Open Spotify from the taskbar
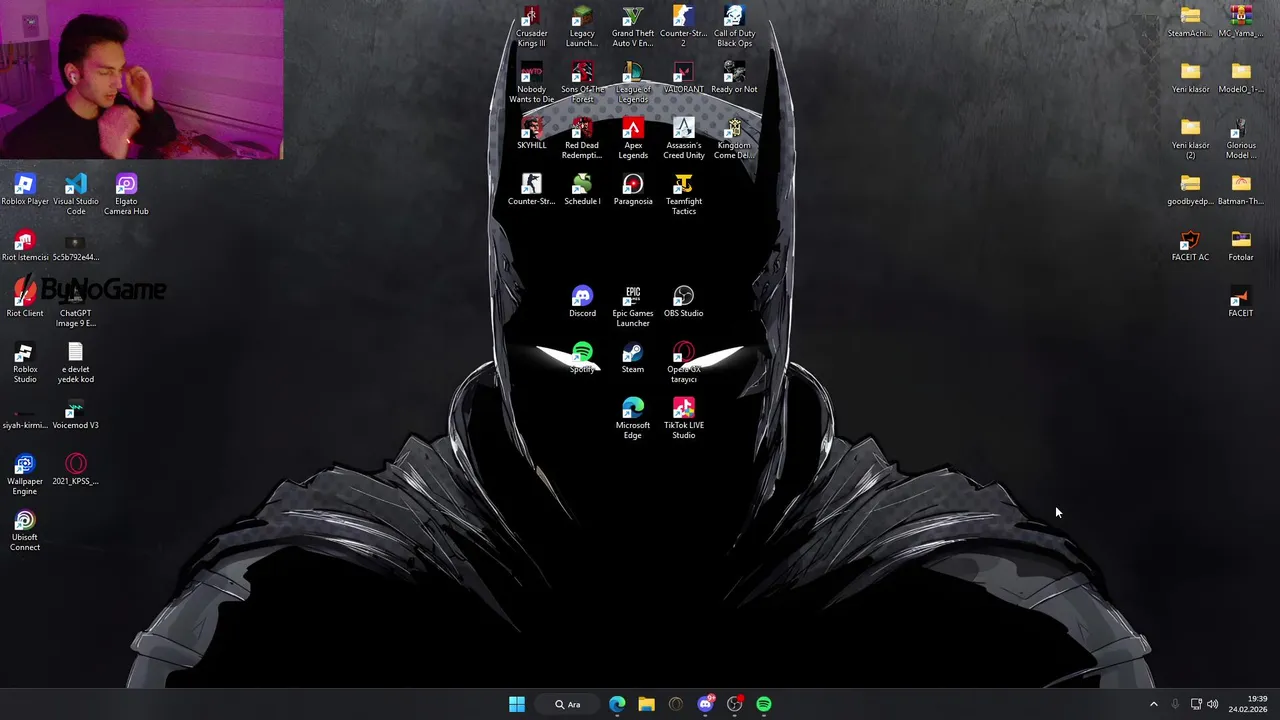The width and height of the screenshot is (1280, 720). [x=764, y=704]
